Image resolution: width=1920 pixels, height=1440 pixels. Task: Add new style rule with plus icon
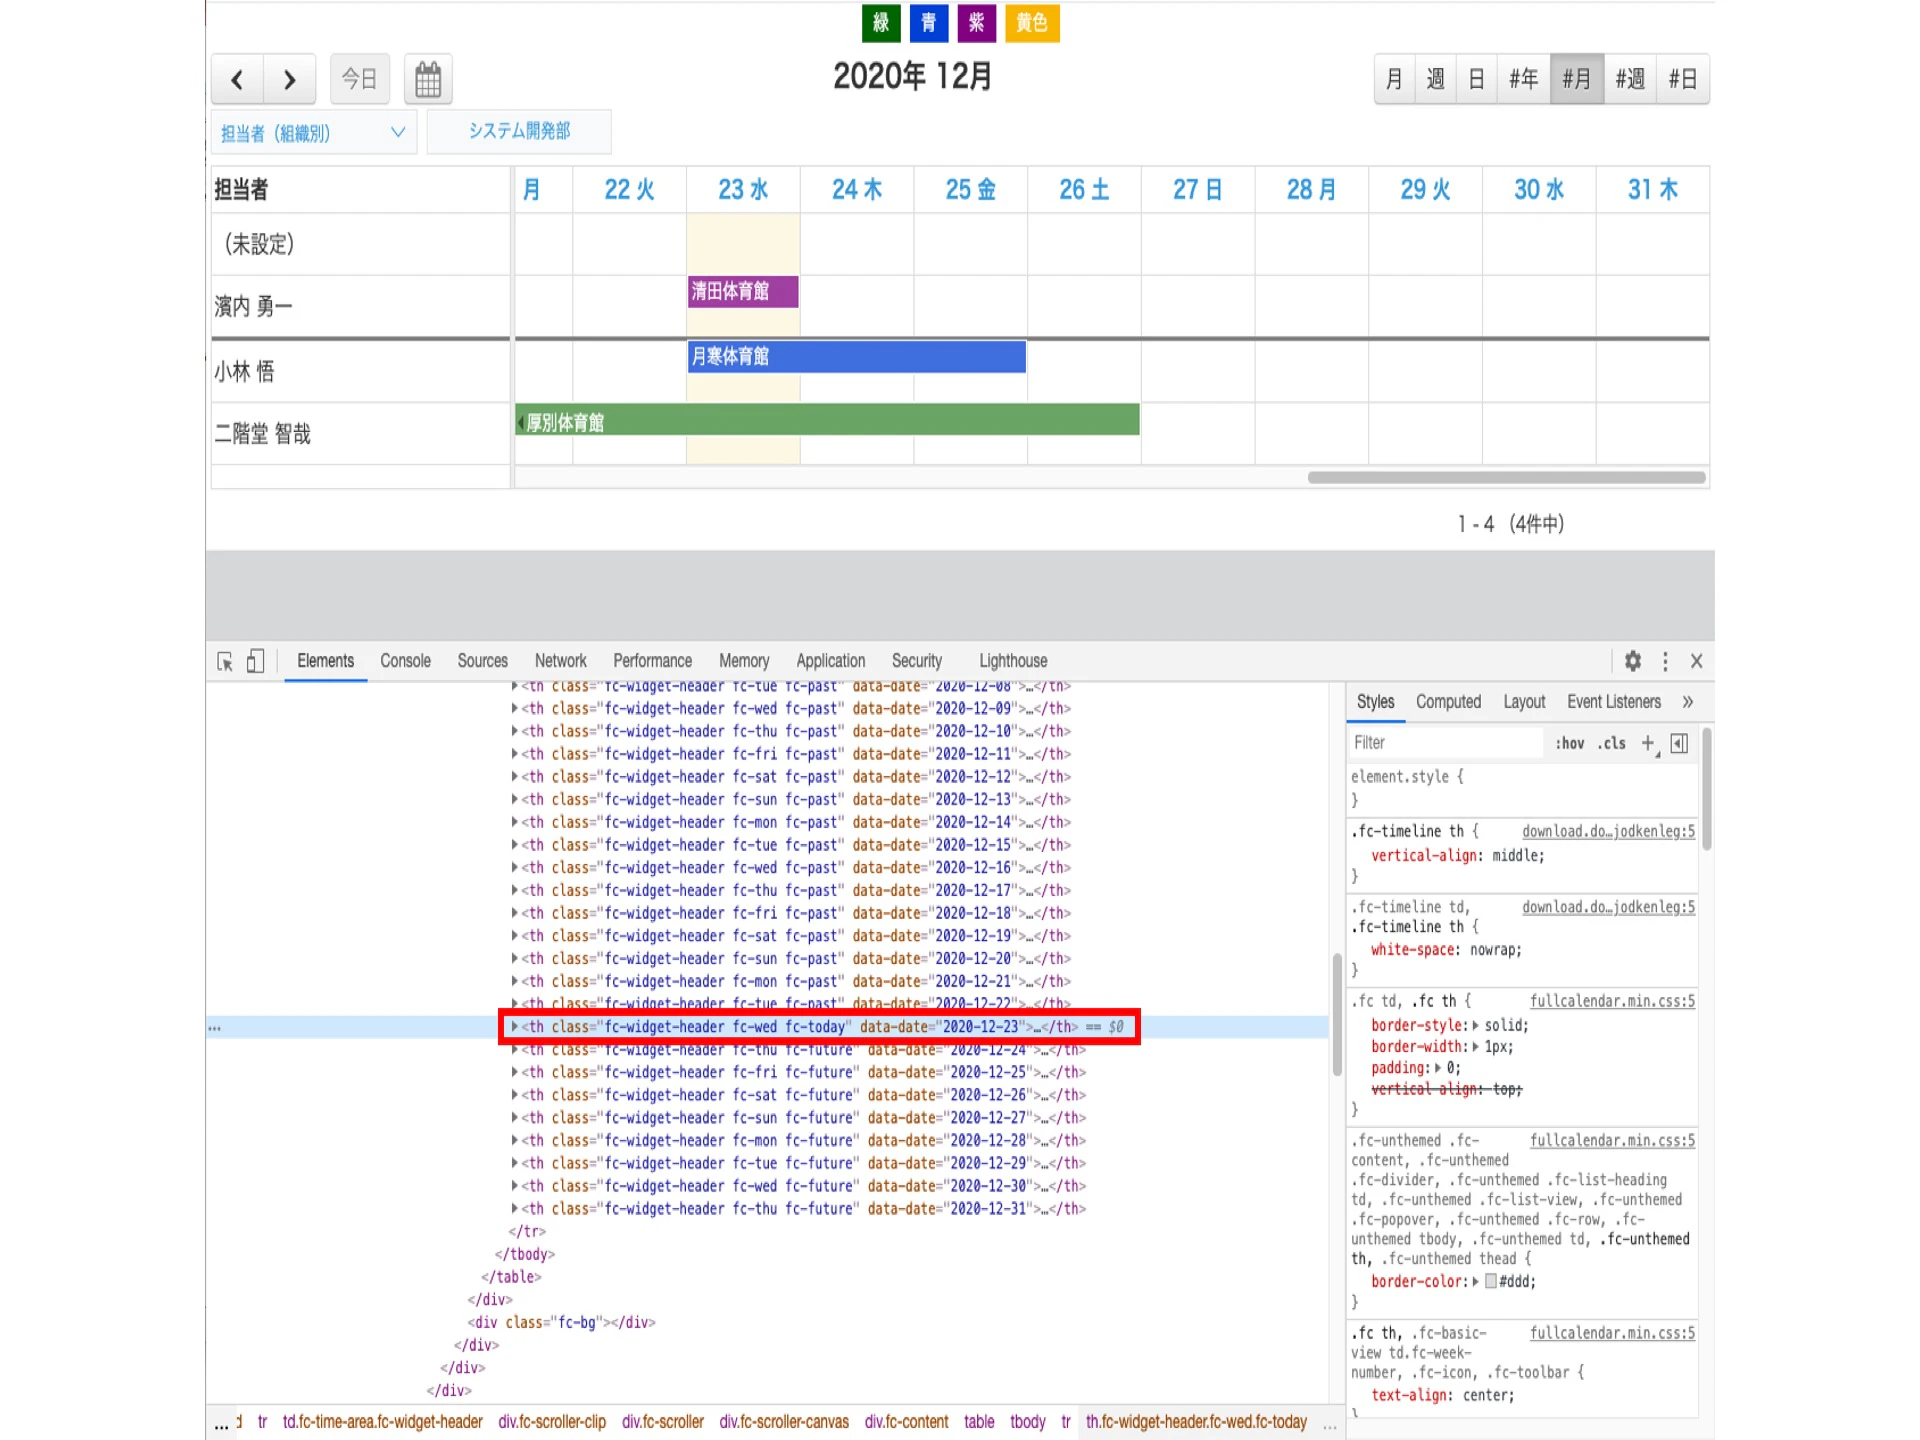[1649, 743]
